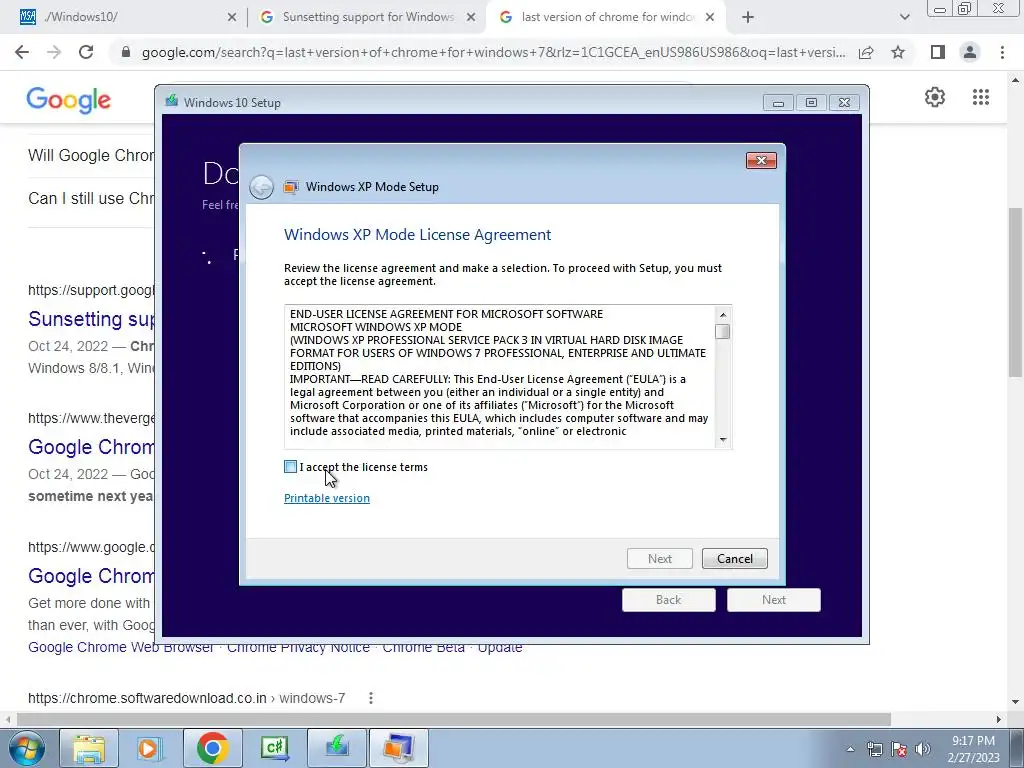Click the page horizontal scrollbar thumb
This screenshot has width=1024, height=768.
tap(454, 719)
